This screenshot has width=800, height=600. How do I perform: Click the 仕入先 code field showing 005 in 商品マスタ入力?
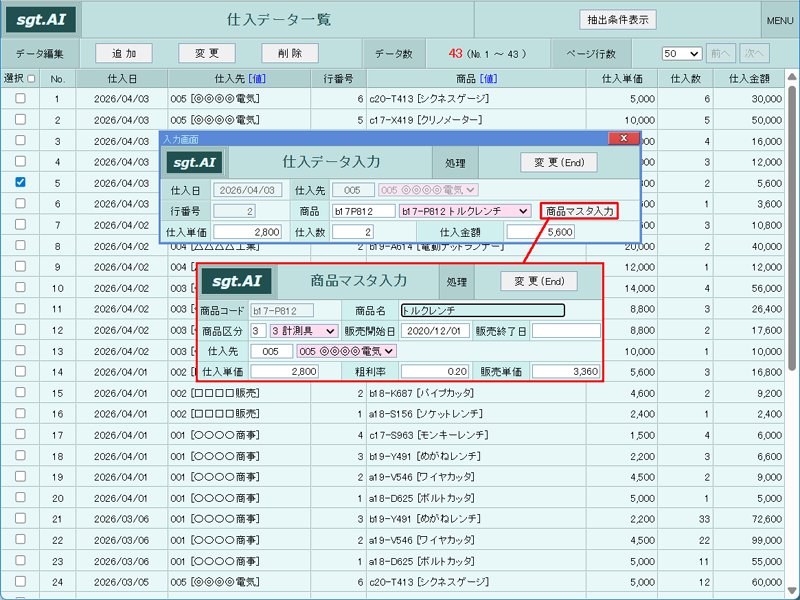point(271,352)
